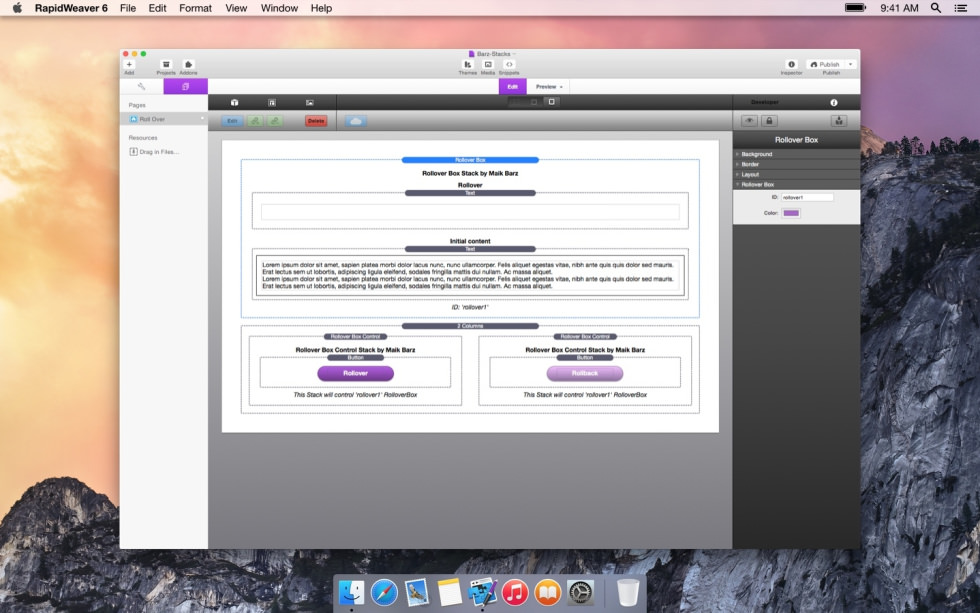Click the first green link button

point(255,121)
